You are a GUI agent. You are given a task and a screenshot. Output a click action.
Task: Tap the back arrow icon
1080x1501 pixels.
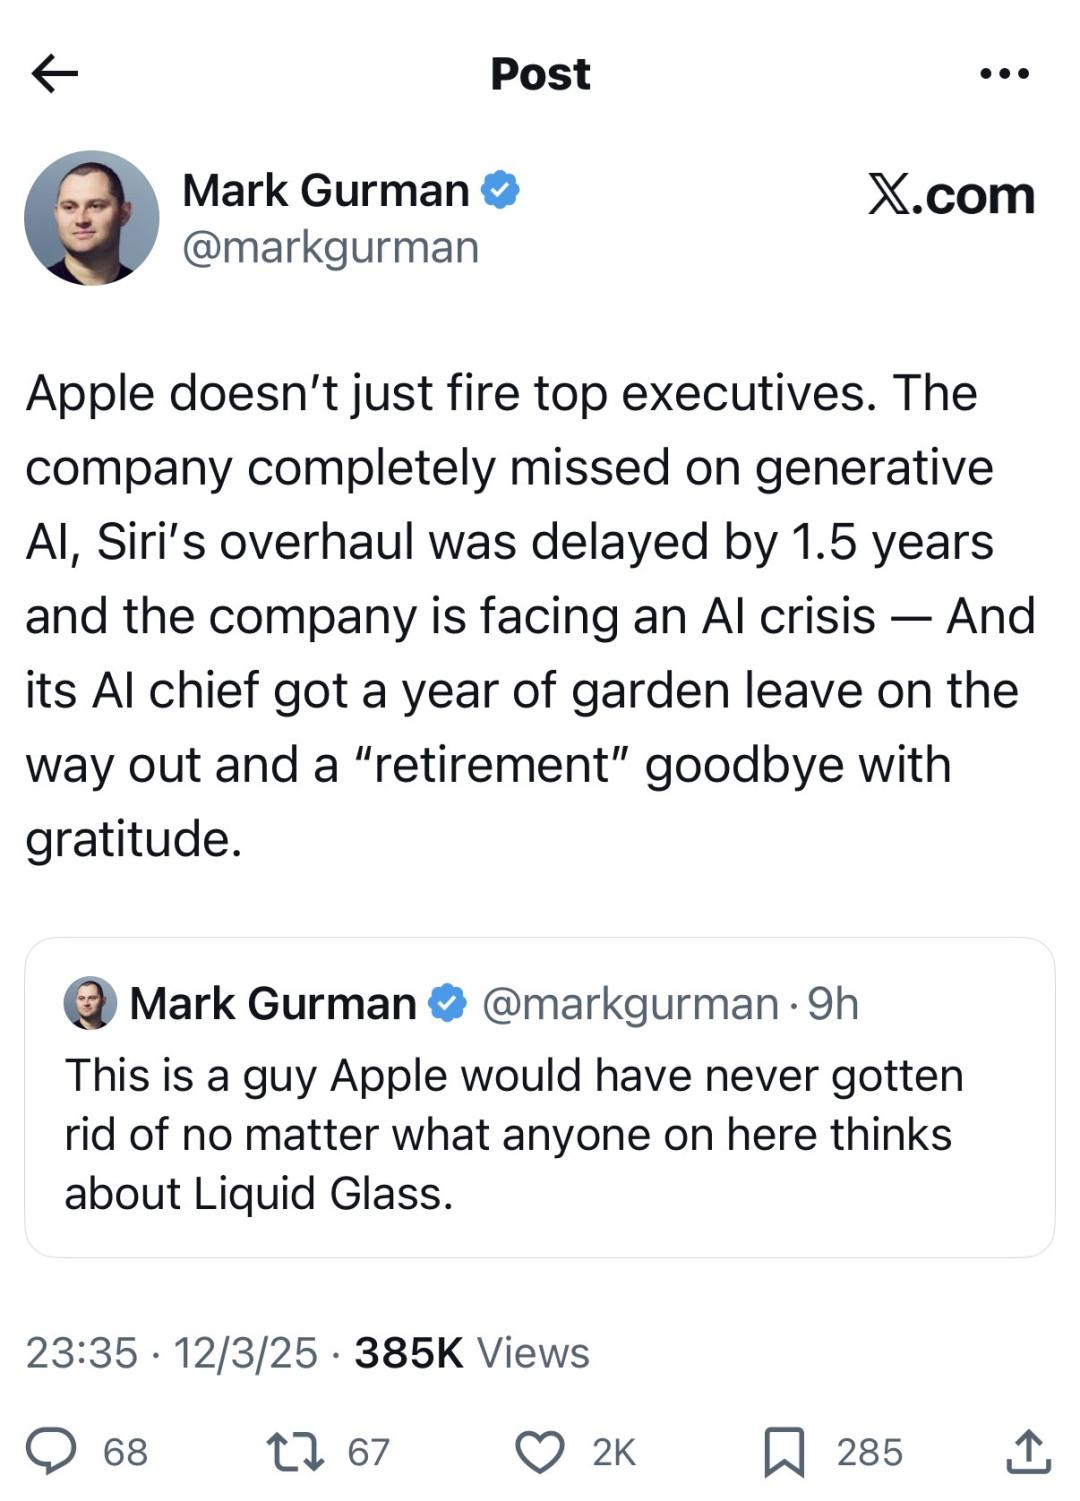pyautogui.click(x=55, y=73)
